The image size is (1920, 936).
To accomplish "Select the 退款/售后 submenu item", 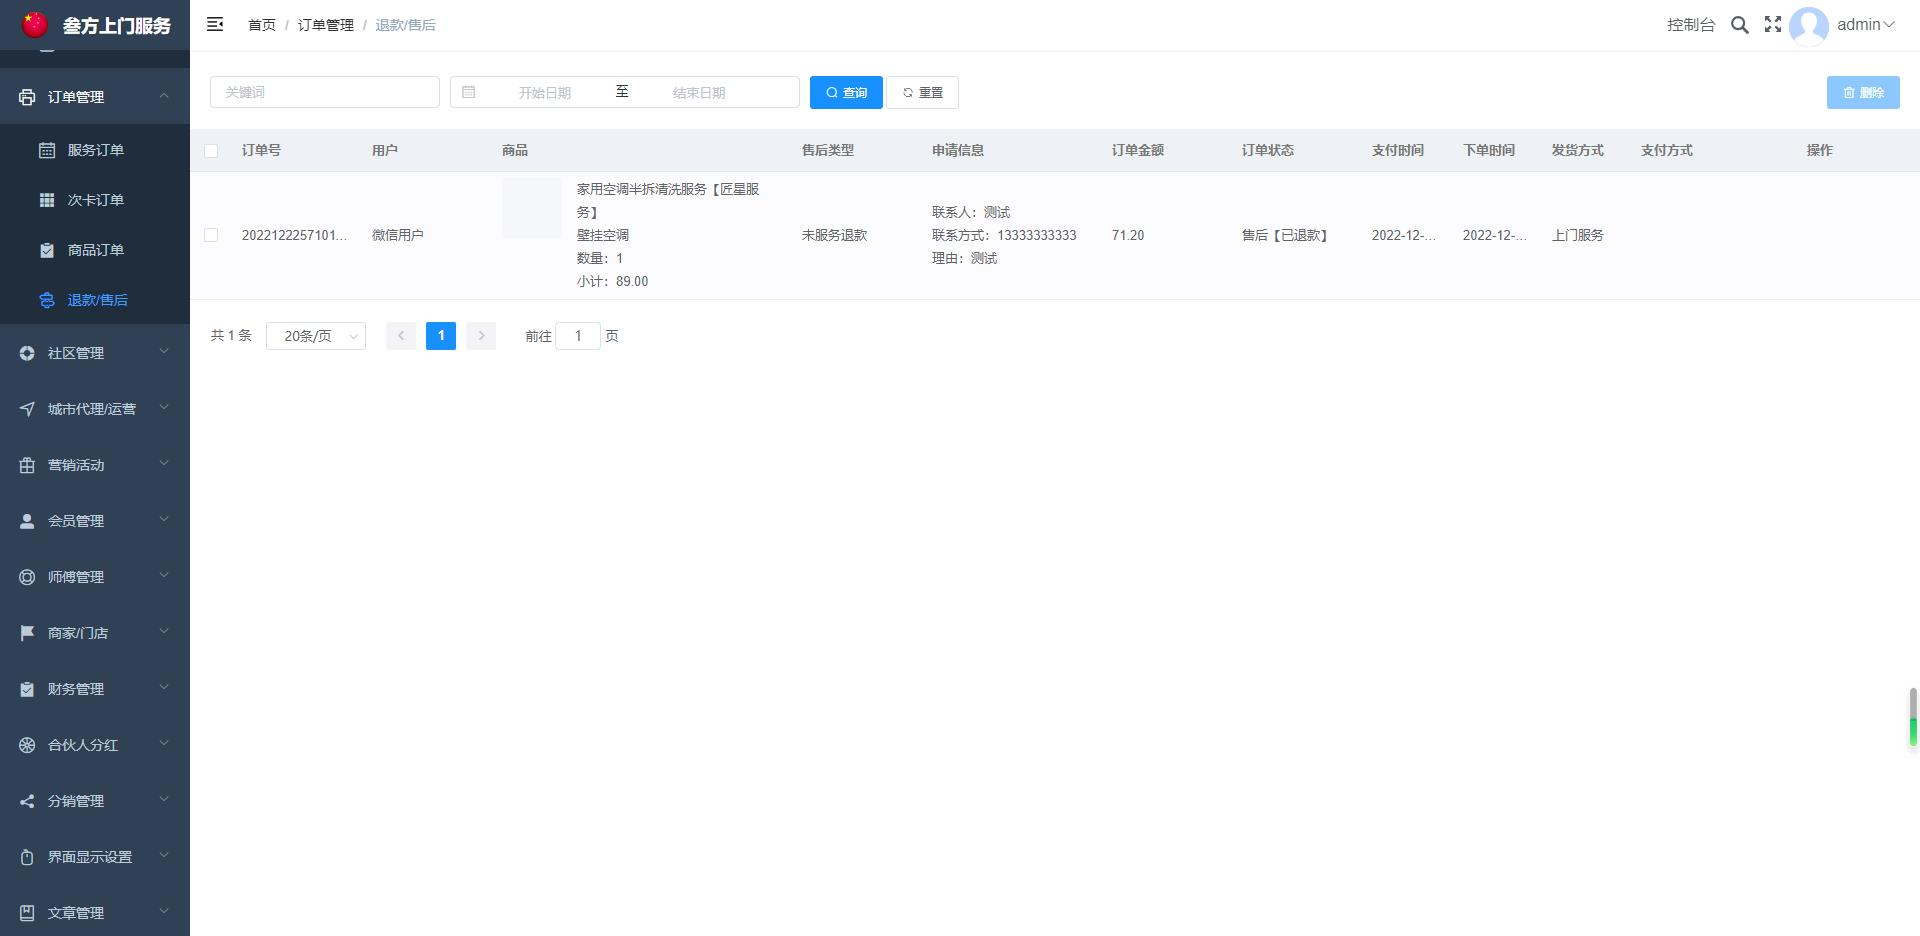I will coord(95,300).
